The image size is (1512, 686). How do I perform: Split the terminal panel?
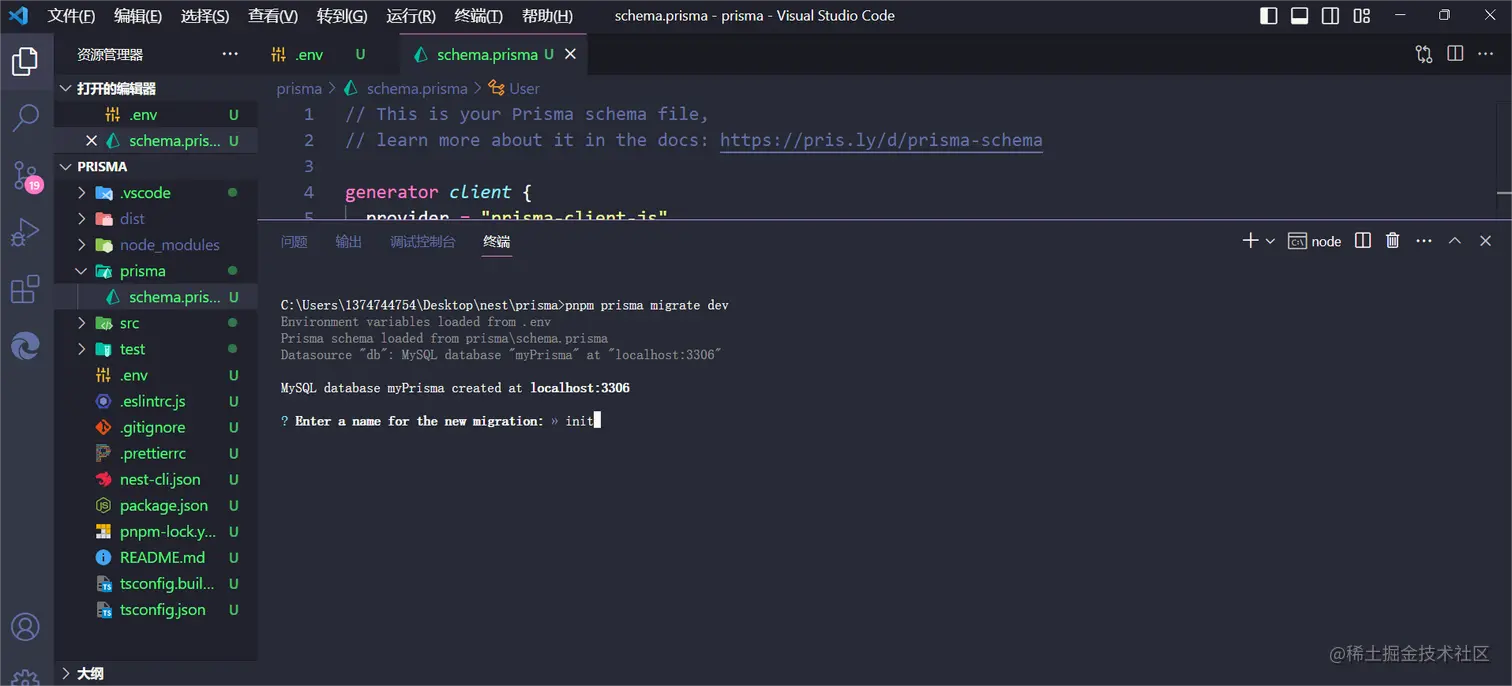[1362, 241]
